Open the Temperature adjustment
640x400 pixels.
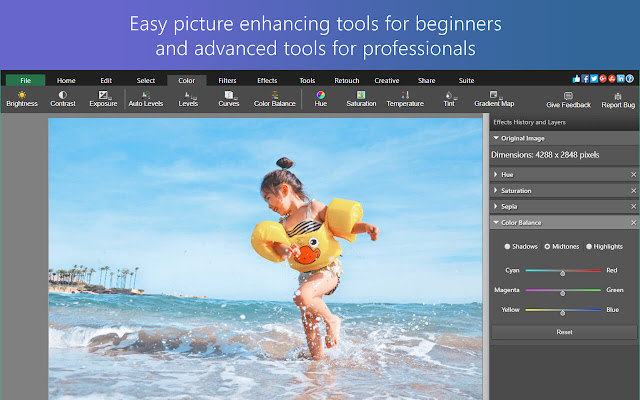coord(405,98)
